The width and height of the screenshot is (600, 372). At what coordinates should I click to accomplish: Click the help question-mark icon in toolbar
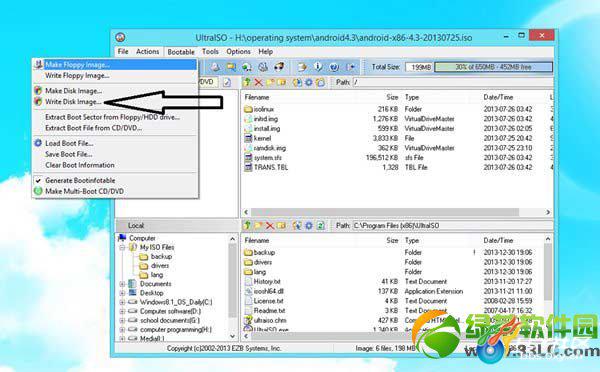tap(334, 67)
